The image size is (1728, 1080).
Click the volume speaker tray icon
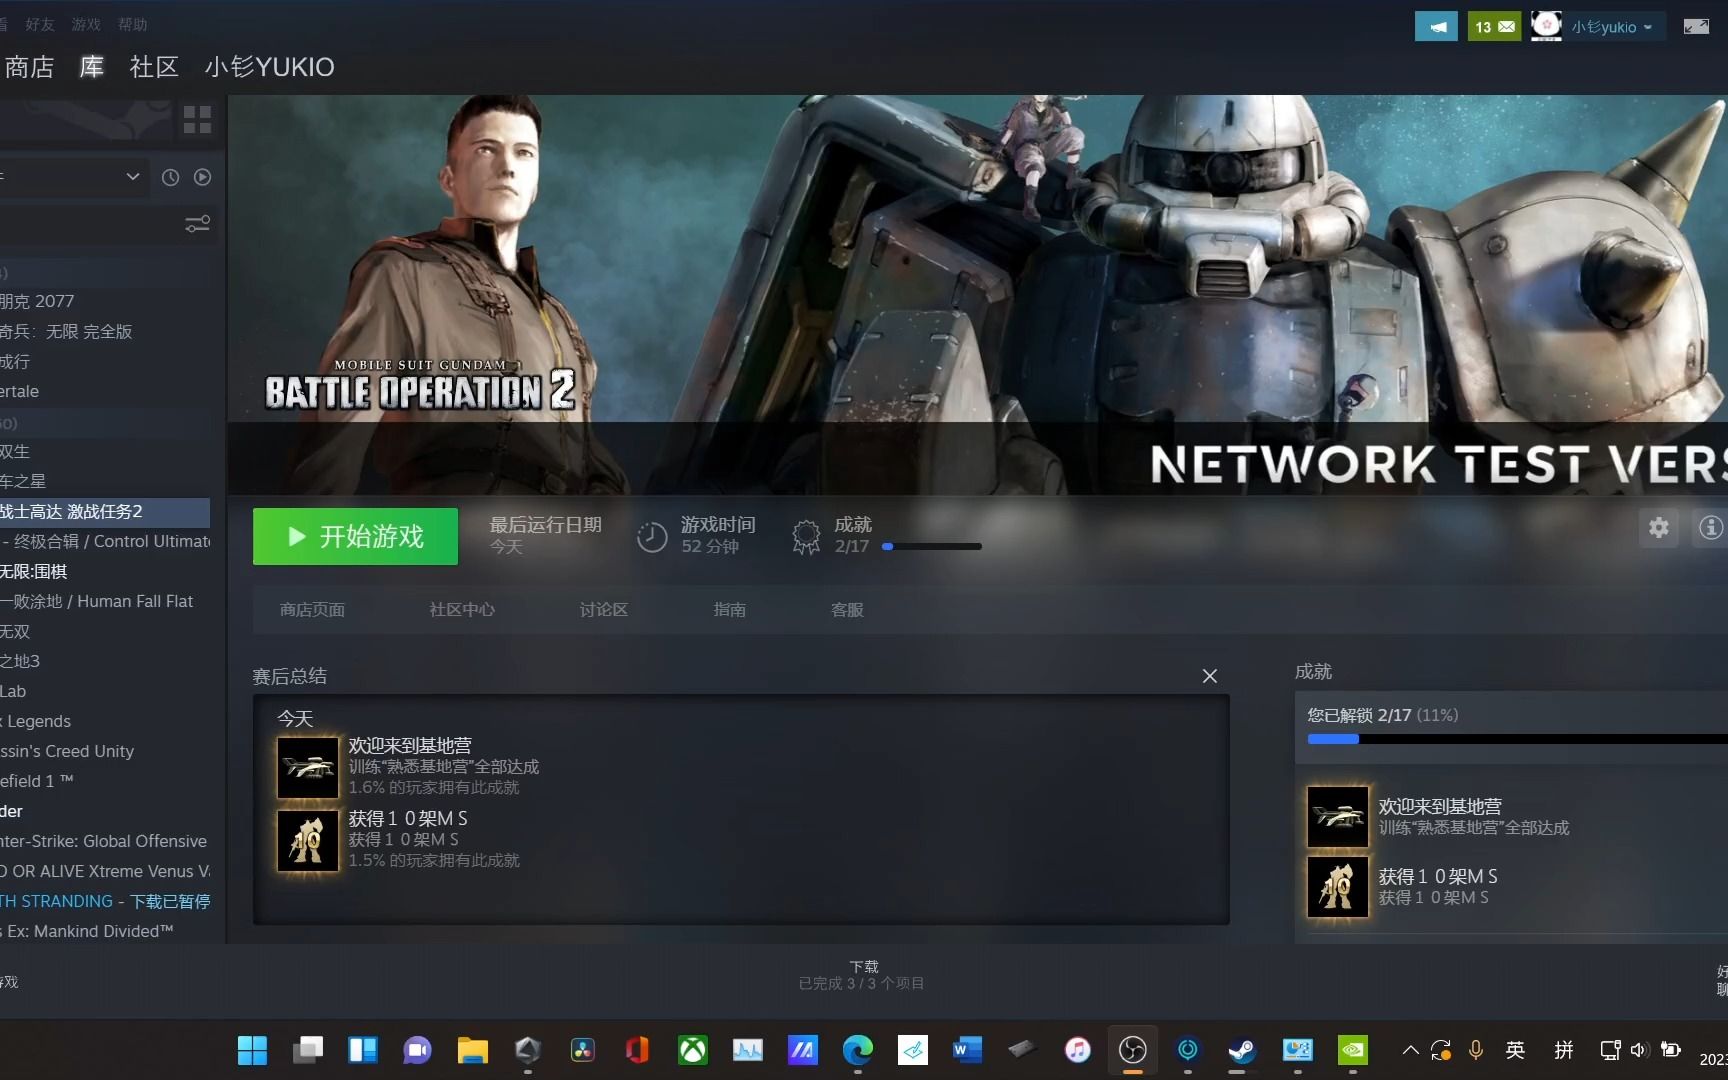1639,1050
